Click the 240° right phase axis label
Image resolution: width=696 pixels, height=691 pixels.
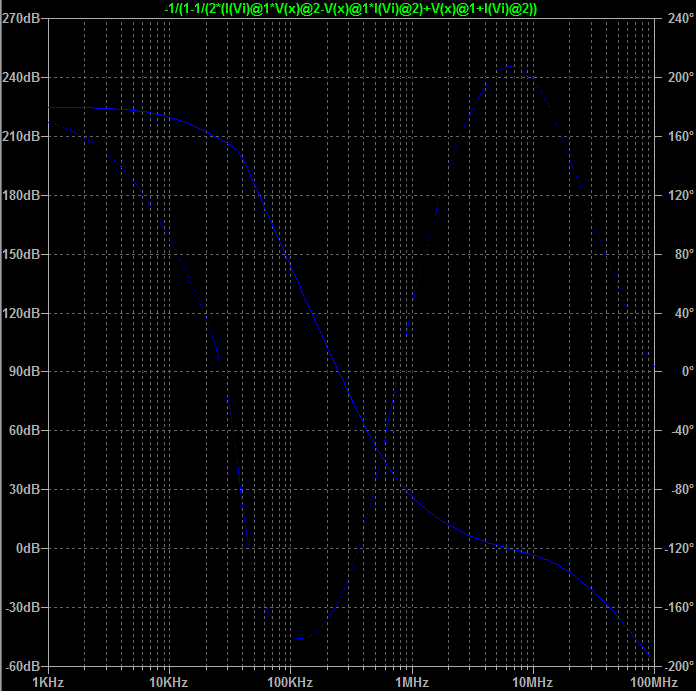coord(680,18)
